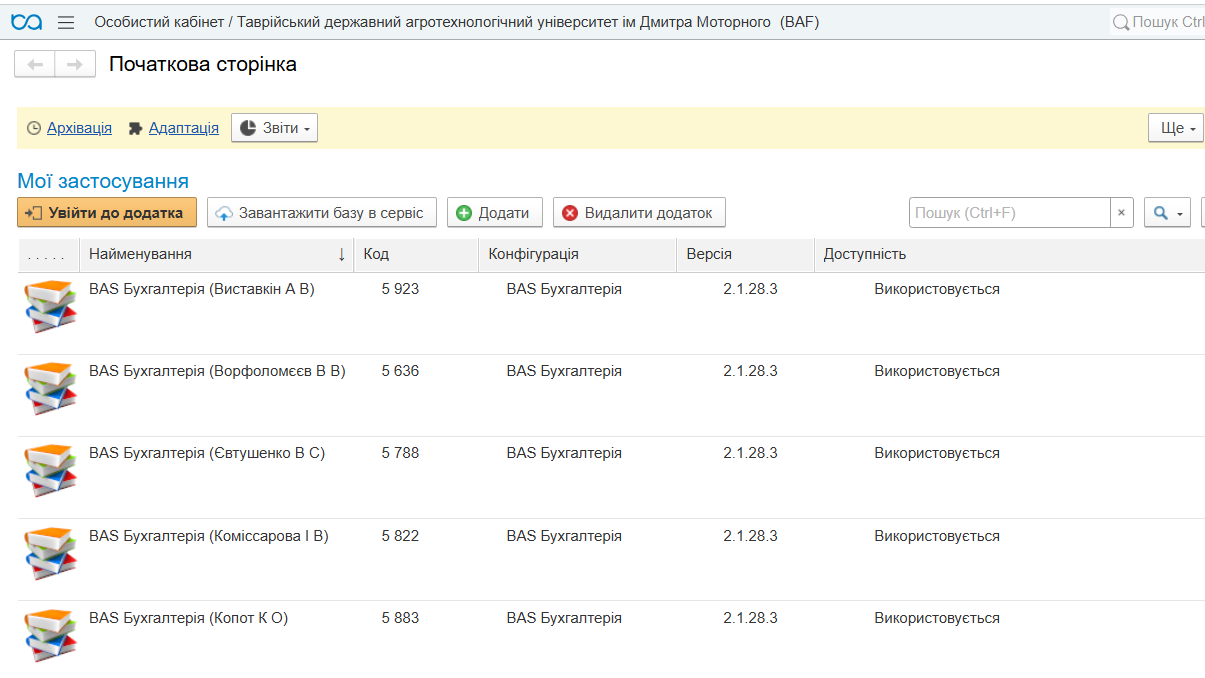The height and width of the screenshot is (678, 1205).
Task: Open the Адаптація link
Action: tap(183, 128)
